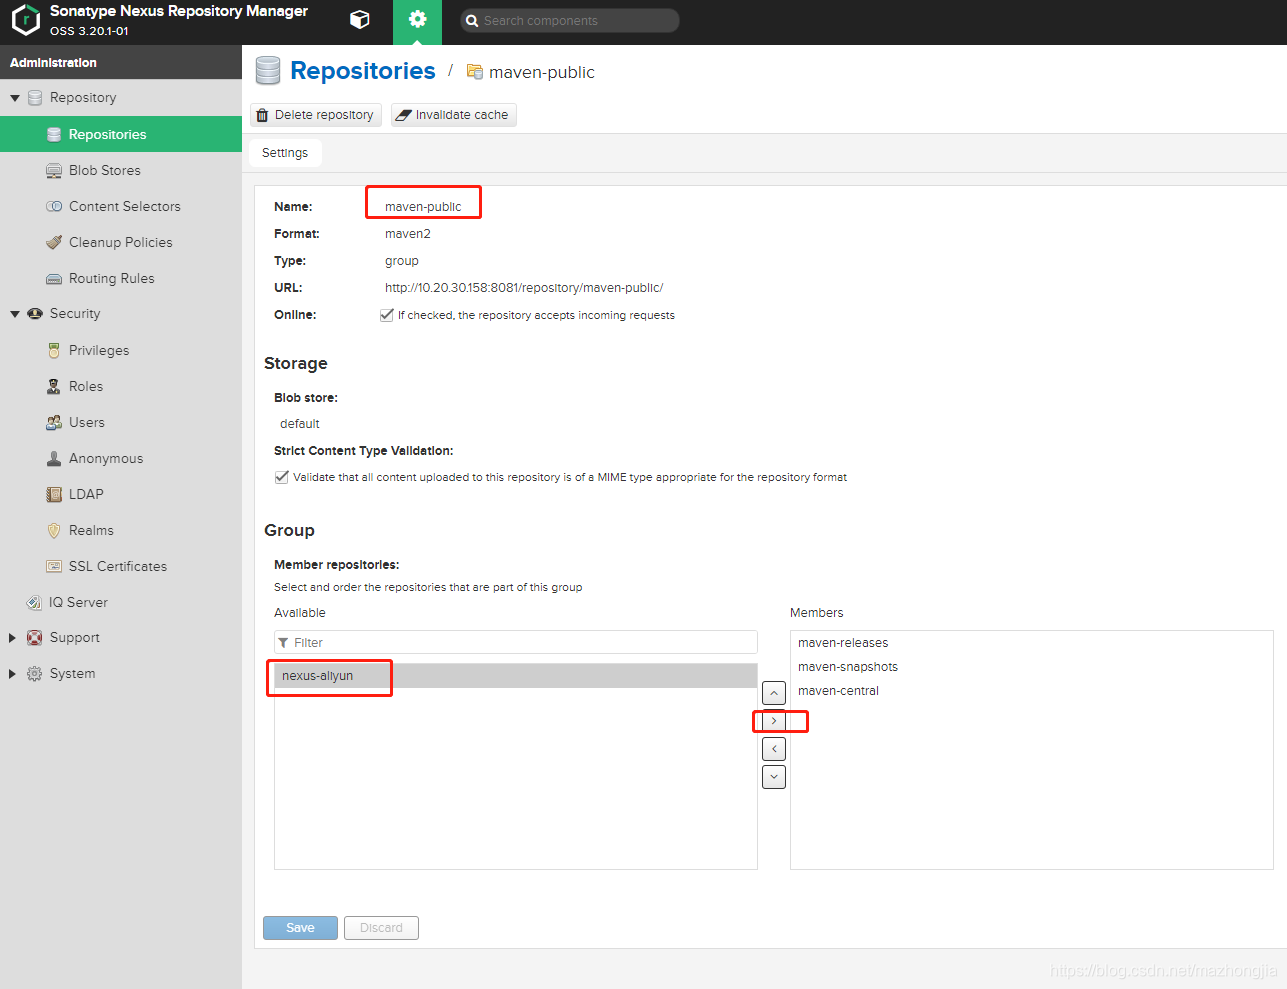Click the Users icon in sidebar
The height and width of the screenshot is (989, 1287).
click(54, 422)
